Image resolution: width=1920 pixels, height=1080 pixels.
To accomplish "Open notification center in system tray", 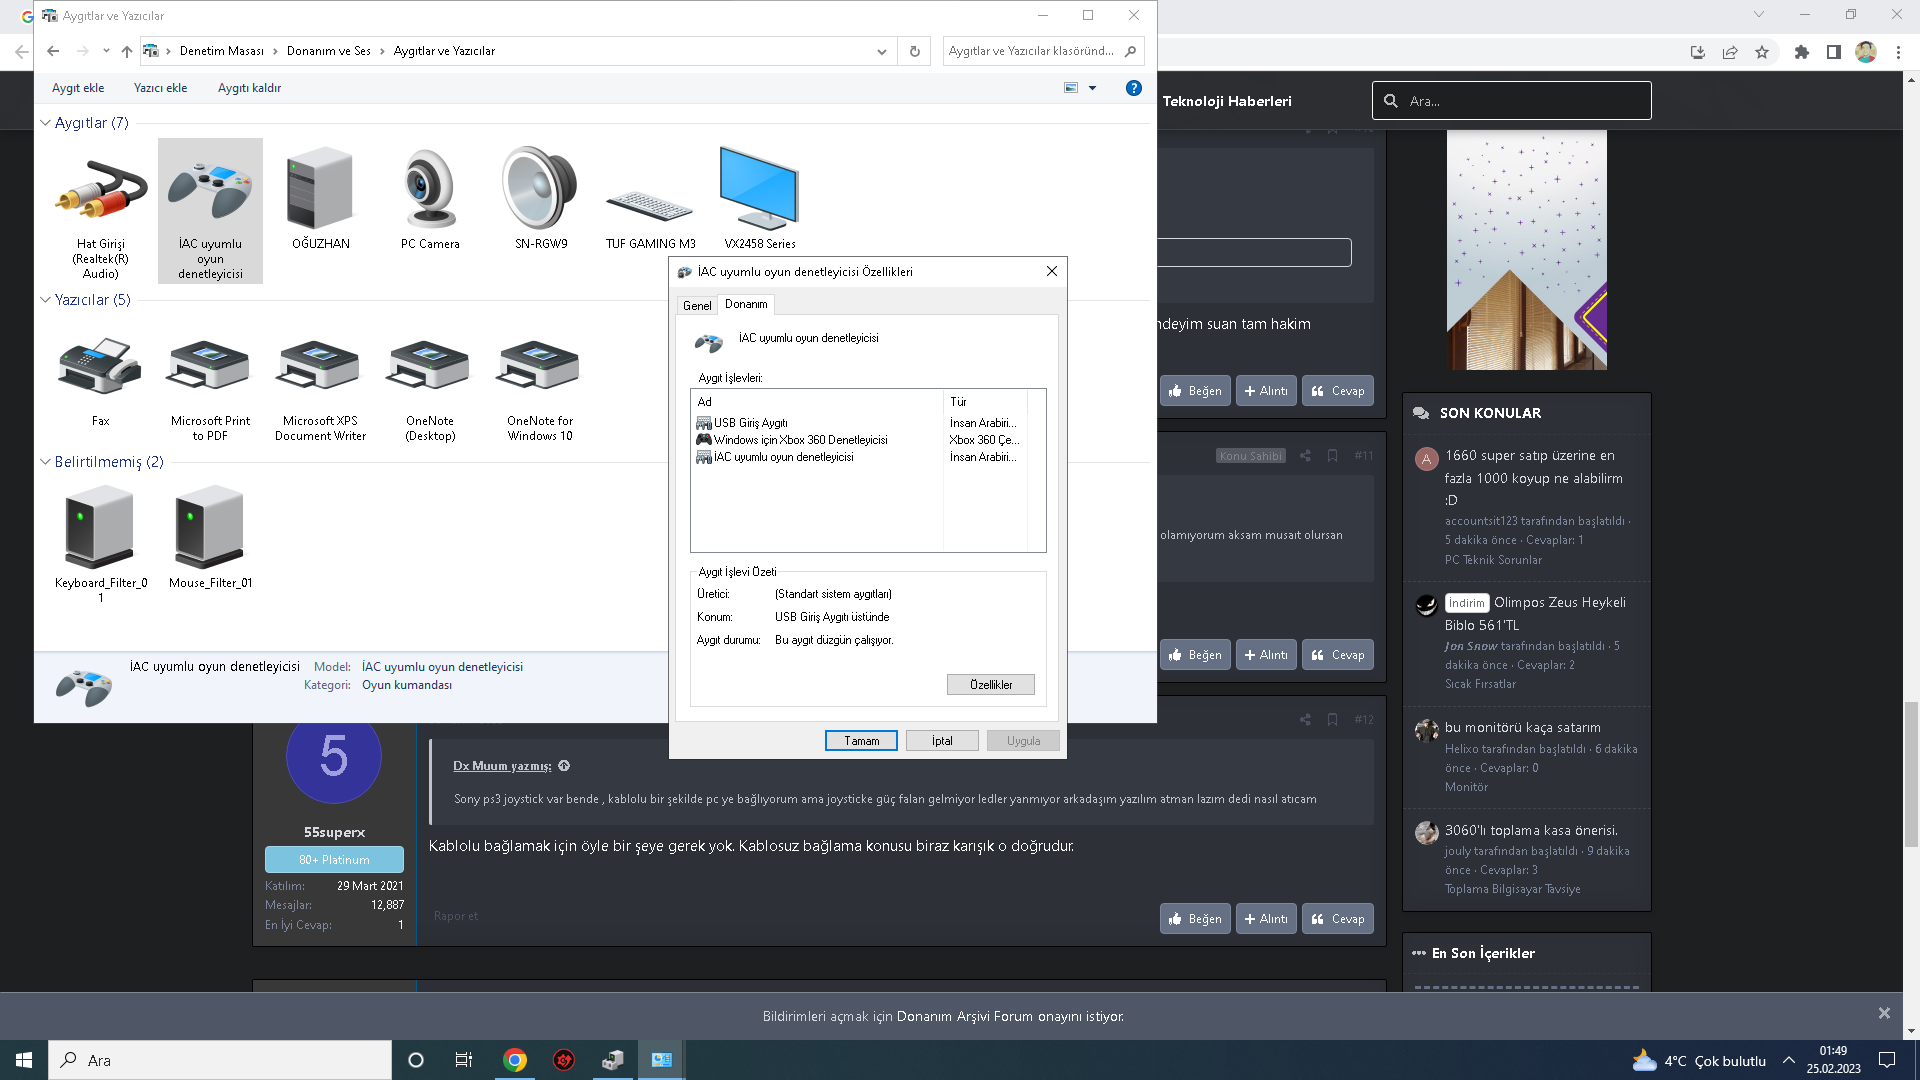I will pos(1886,1060).
